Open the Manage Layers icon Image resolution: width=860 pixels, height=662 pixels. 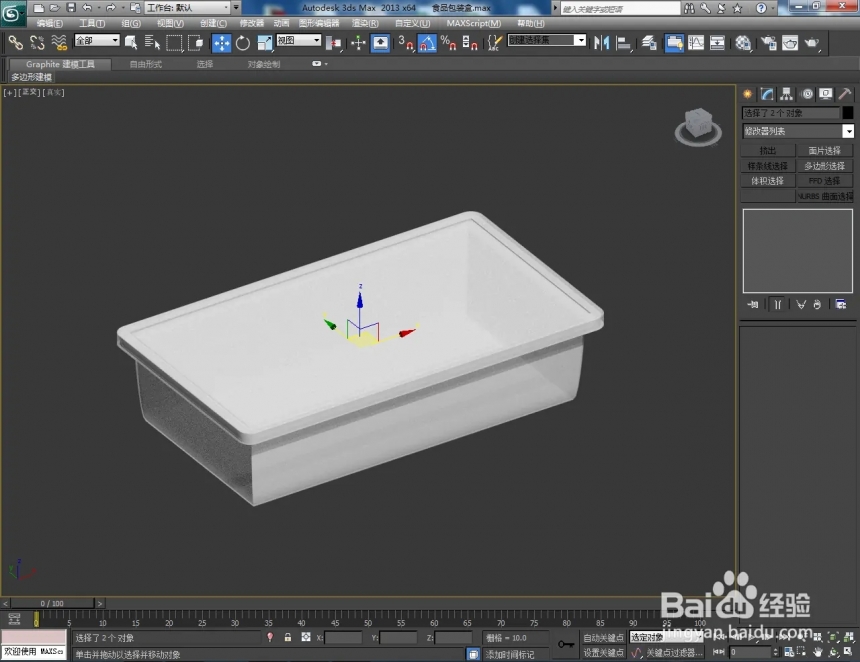click(x=649, y=43)
